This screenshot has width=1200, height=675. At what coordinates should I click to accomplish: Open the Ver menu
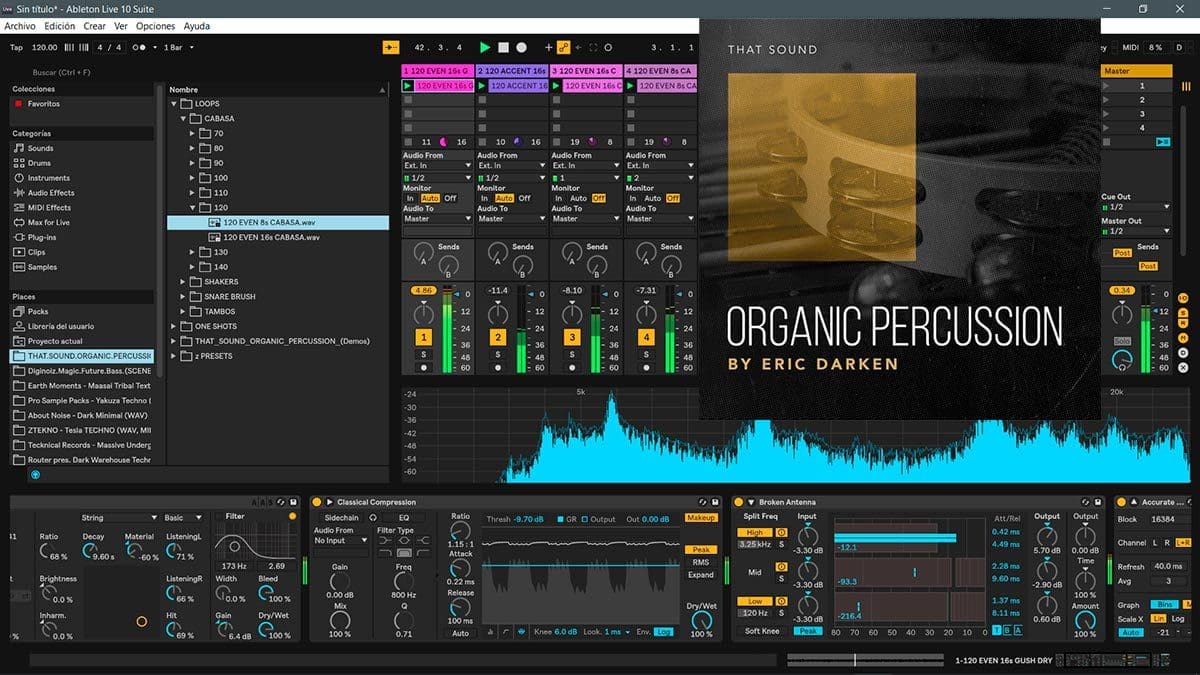(121, 26)
